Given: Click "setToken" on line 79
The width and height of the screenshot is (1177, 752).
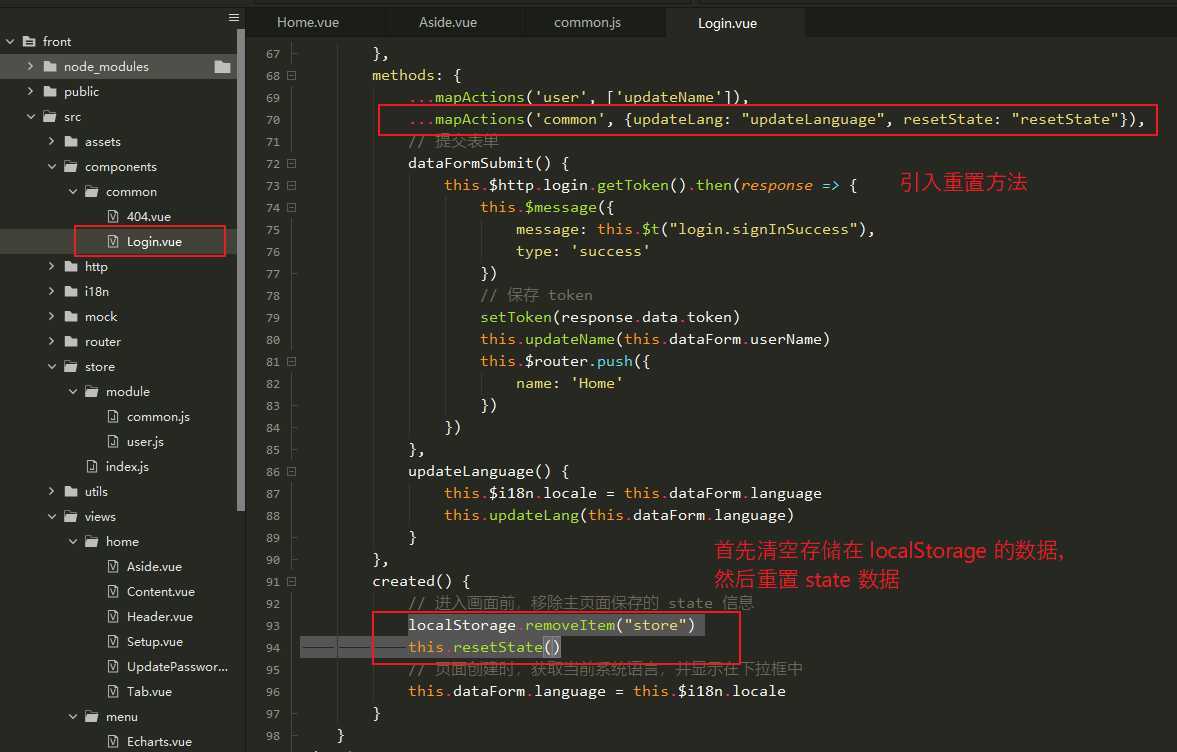Looking at the screenshot, I should (516, 317).
